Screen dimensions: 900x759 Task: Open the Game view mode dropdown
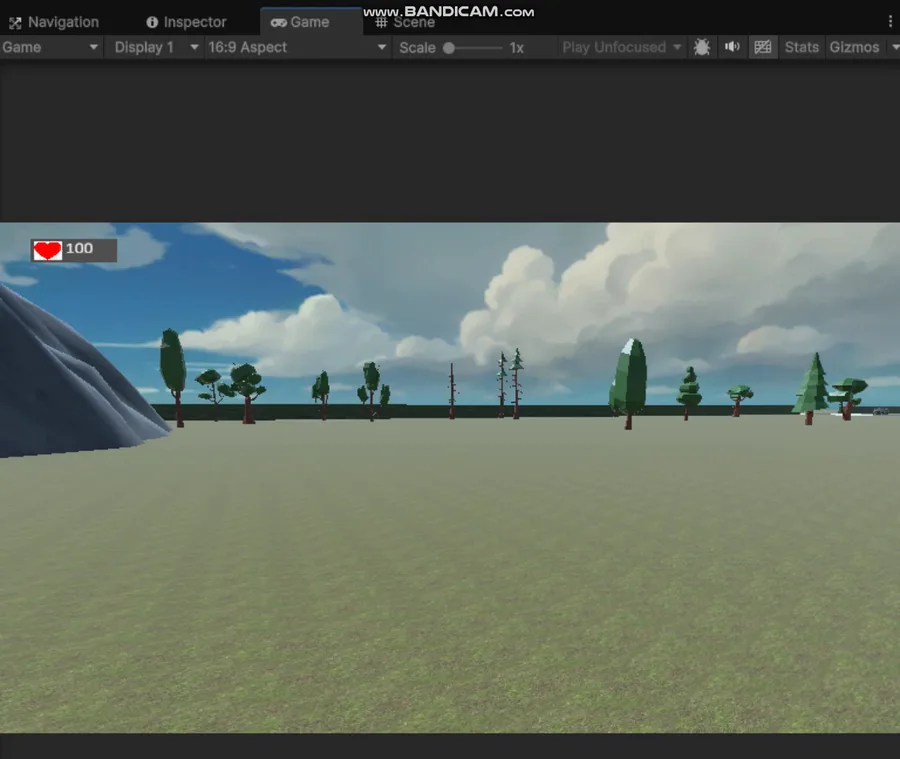tap(51, 47)
